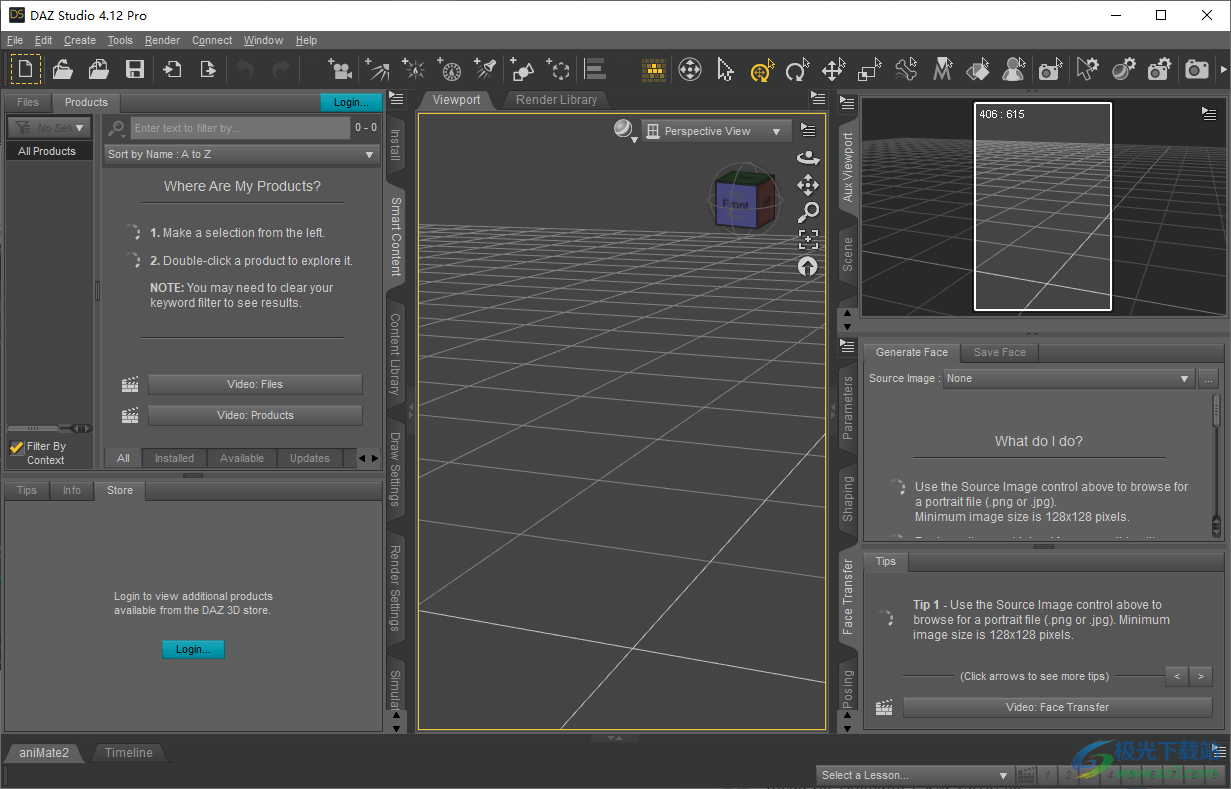Click the Login button in the Store panel
The height and width of the screenshot is (789, 1231).
pyautogui.click(x=193, y=649)
